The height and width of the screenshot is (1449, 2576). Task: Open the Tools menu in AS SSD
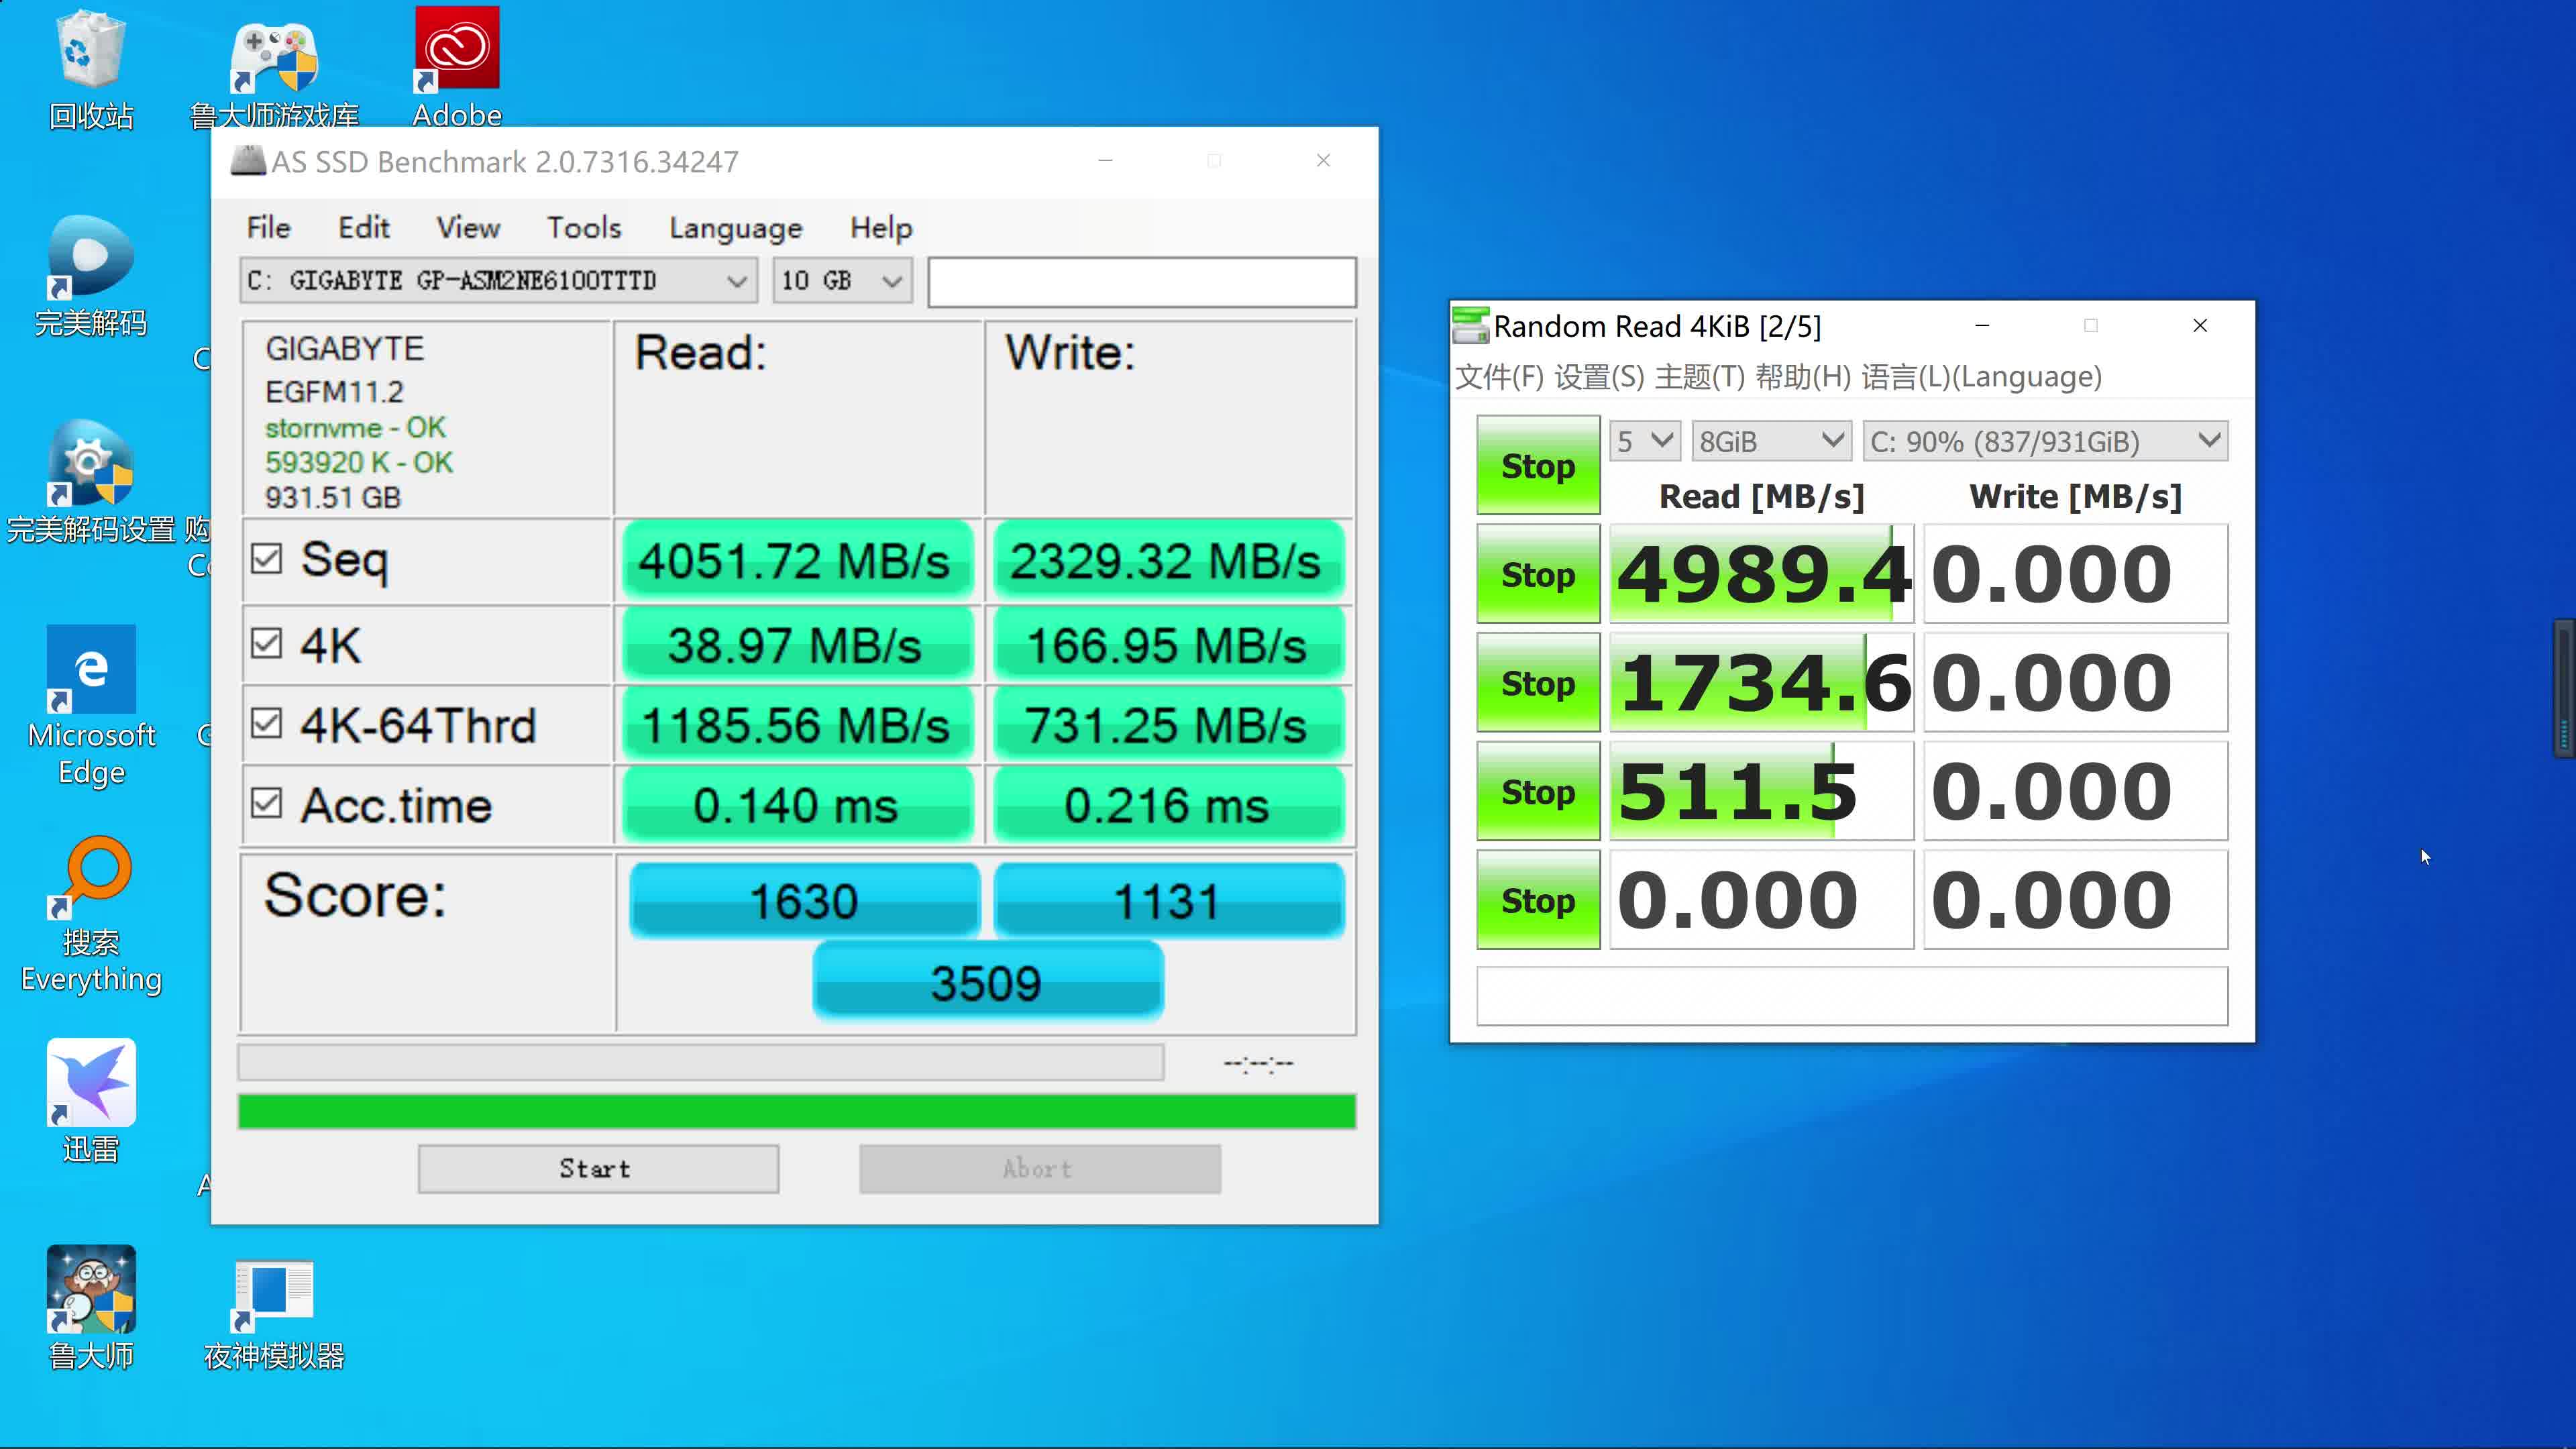(582, 227)
